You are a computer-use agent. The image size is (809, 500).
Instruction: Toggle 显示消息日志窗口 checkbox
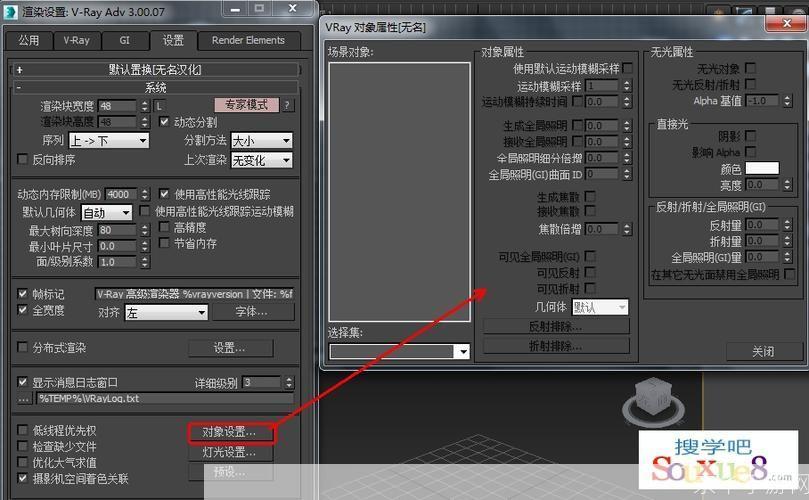22,382
